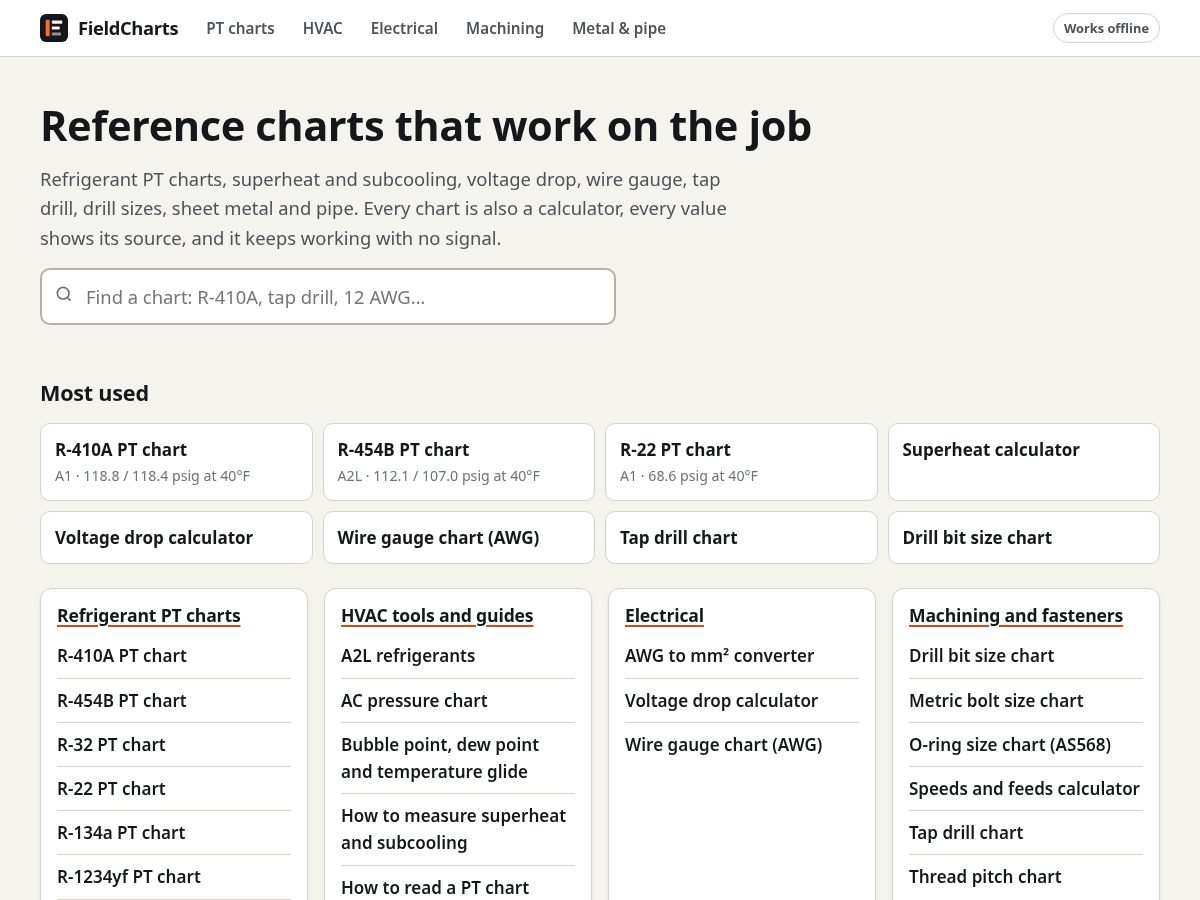1200x900 pixels.
Task: Open the Electrical nav item
Action: (x=404, y=28)
